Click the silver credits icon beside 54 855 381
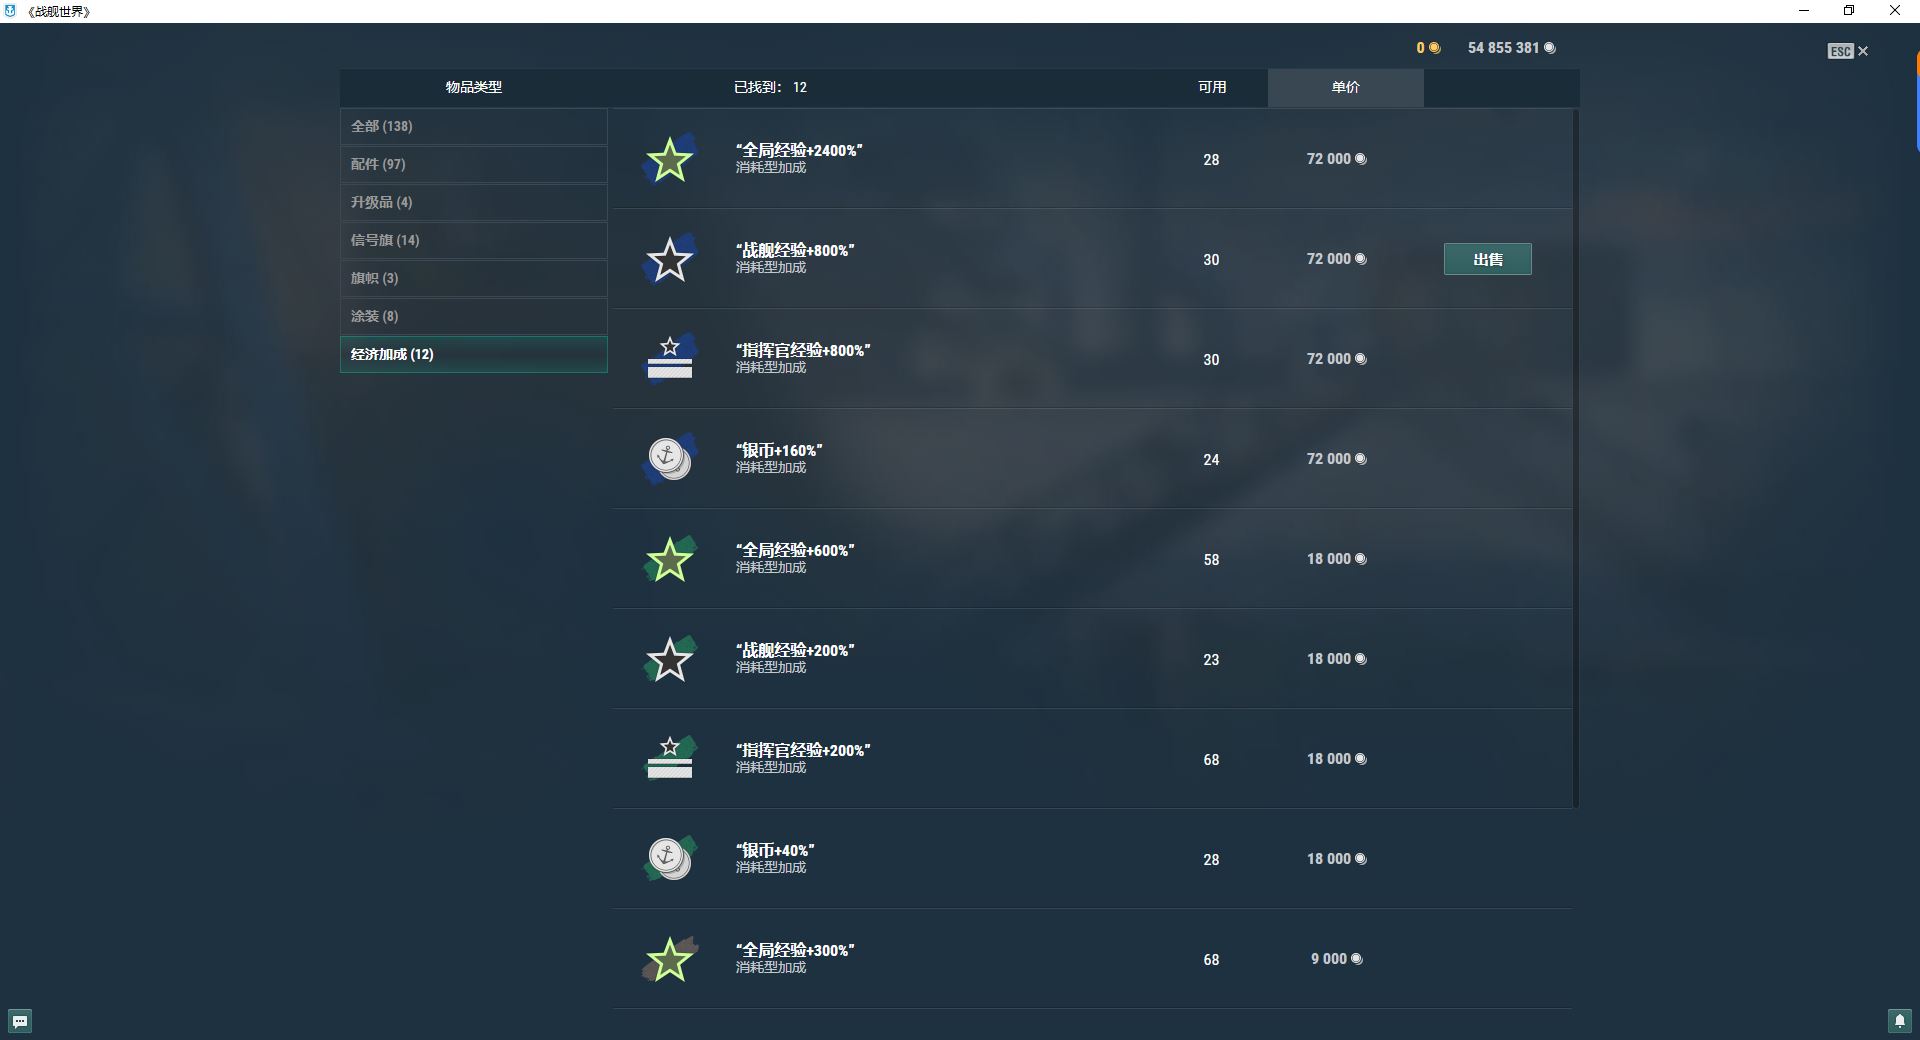 point(1550,48)
